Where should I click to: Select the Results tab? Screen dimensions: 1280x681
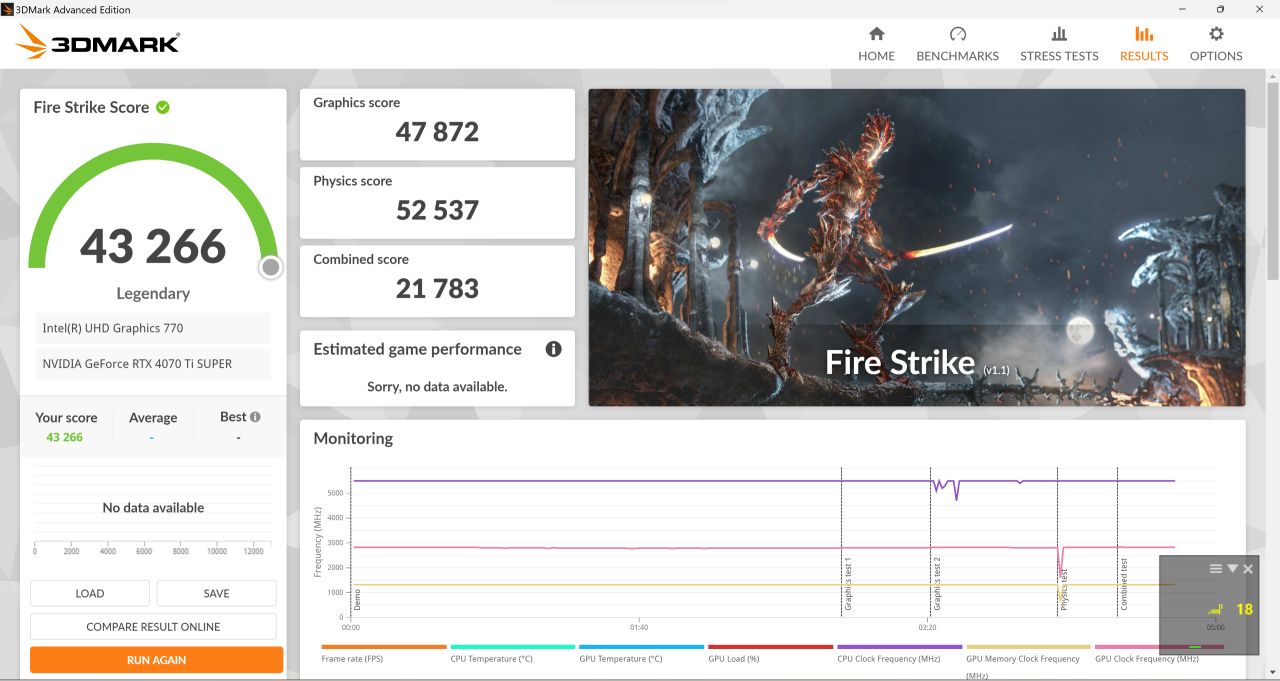click(x=1144, y=44)
